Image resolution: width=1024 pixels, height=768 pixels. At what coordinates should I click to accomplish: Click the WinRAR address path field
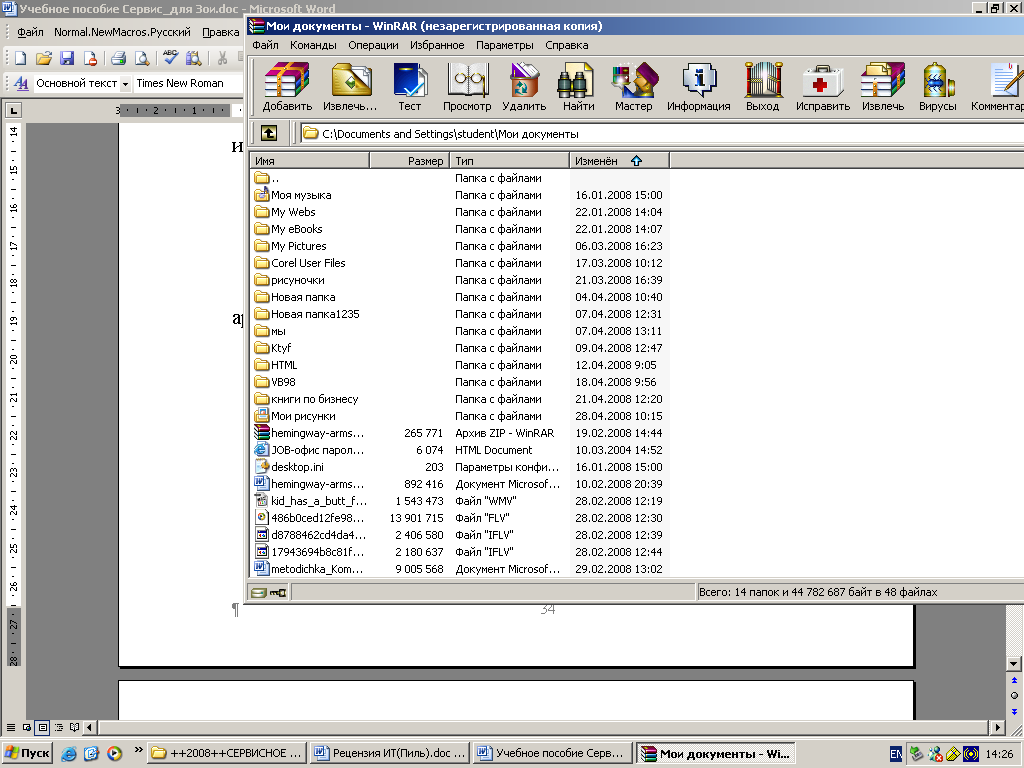[662, 134]
